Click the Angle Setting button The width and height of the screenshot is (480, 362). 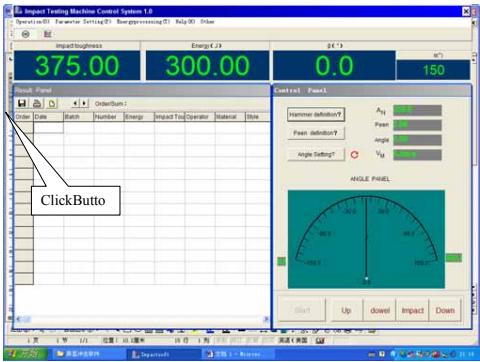pos(316,154)
